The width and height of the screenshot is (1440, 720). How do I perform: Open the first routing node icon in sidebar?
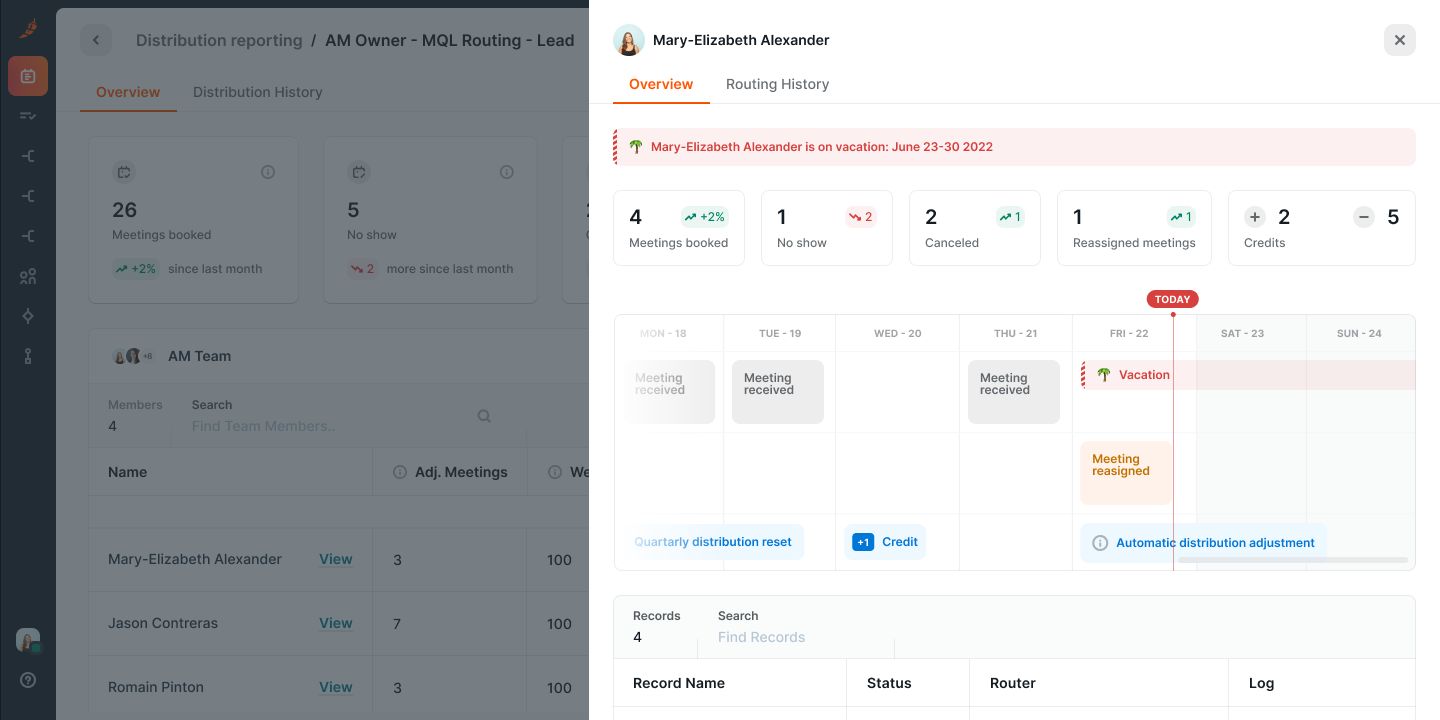28,156
